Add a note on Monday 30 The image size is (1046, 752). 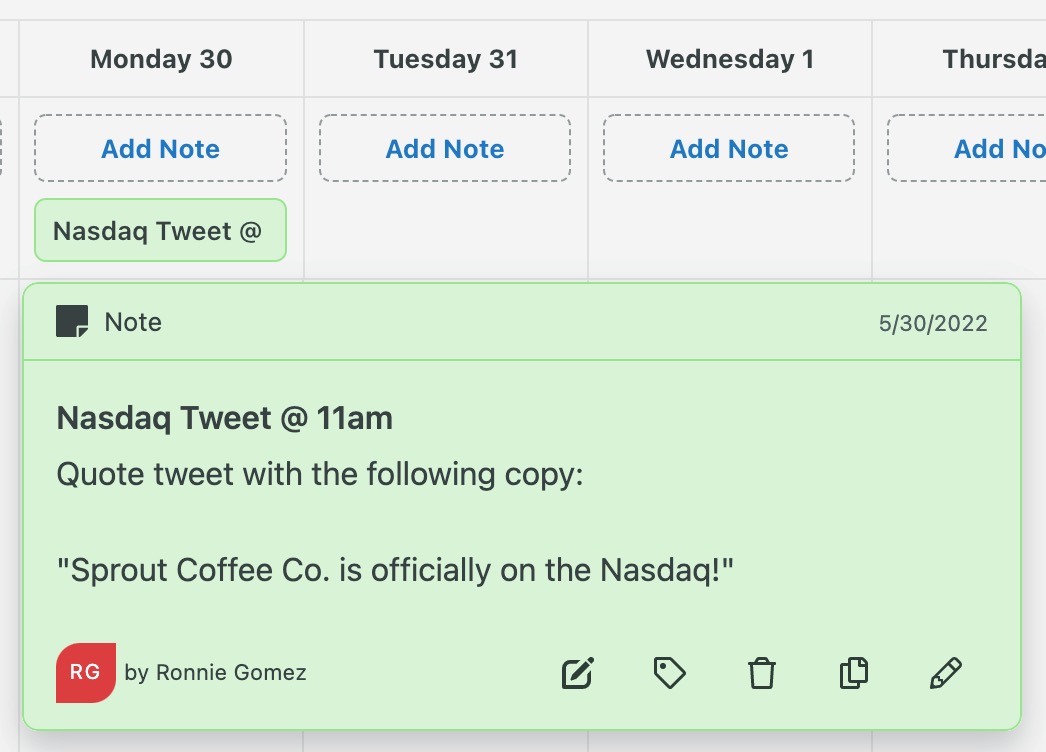point(161,149)
